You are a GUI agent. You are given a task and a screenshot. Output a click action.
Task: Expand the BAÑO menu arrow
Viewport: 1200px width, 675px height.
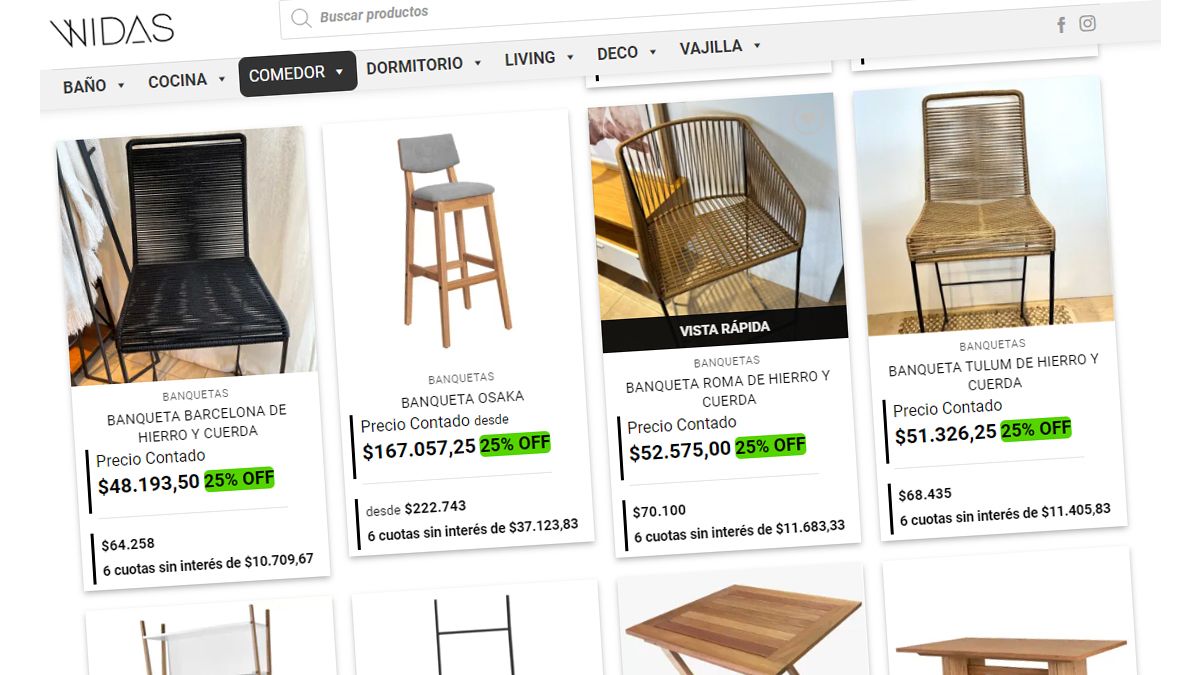121,85
